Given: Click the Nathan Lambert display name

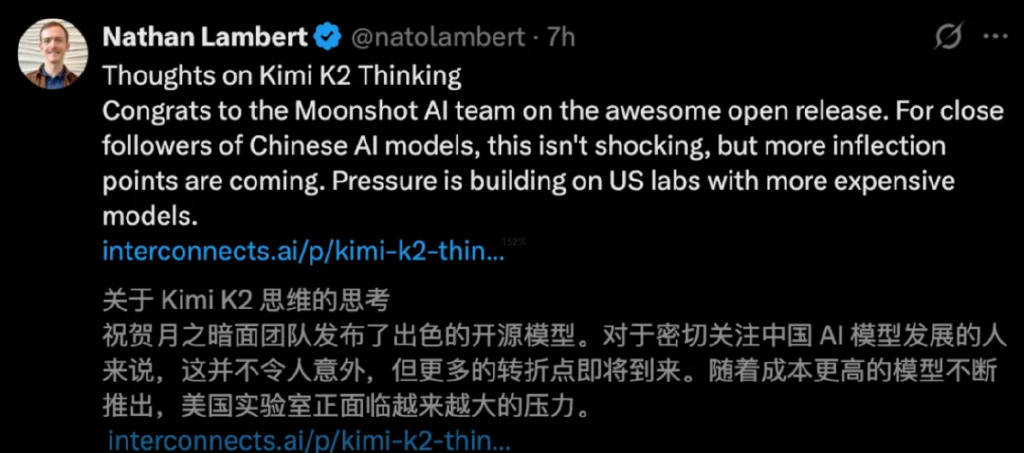Looking at the screenshot, I should click(205, 37).
